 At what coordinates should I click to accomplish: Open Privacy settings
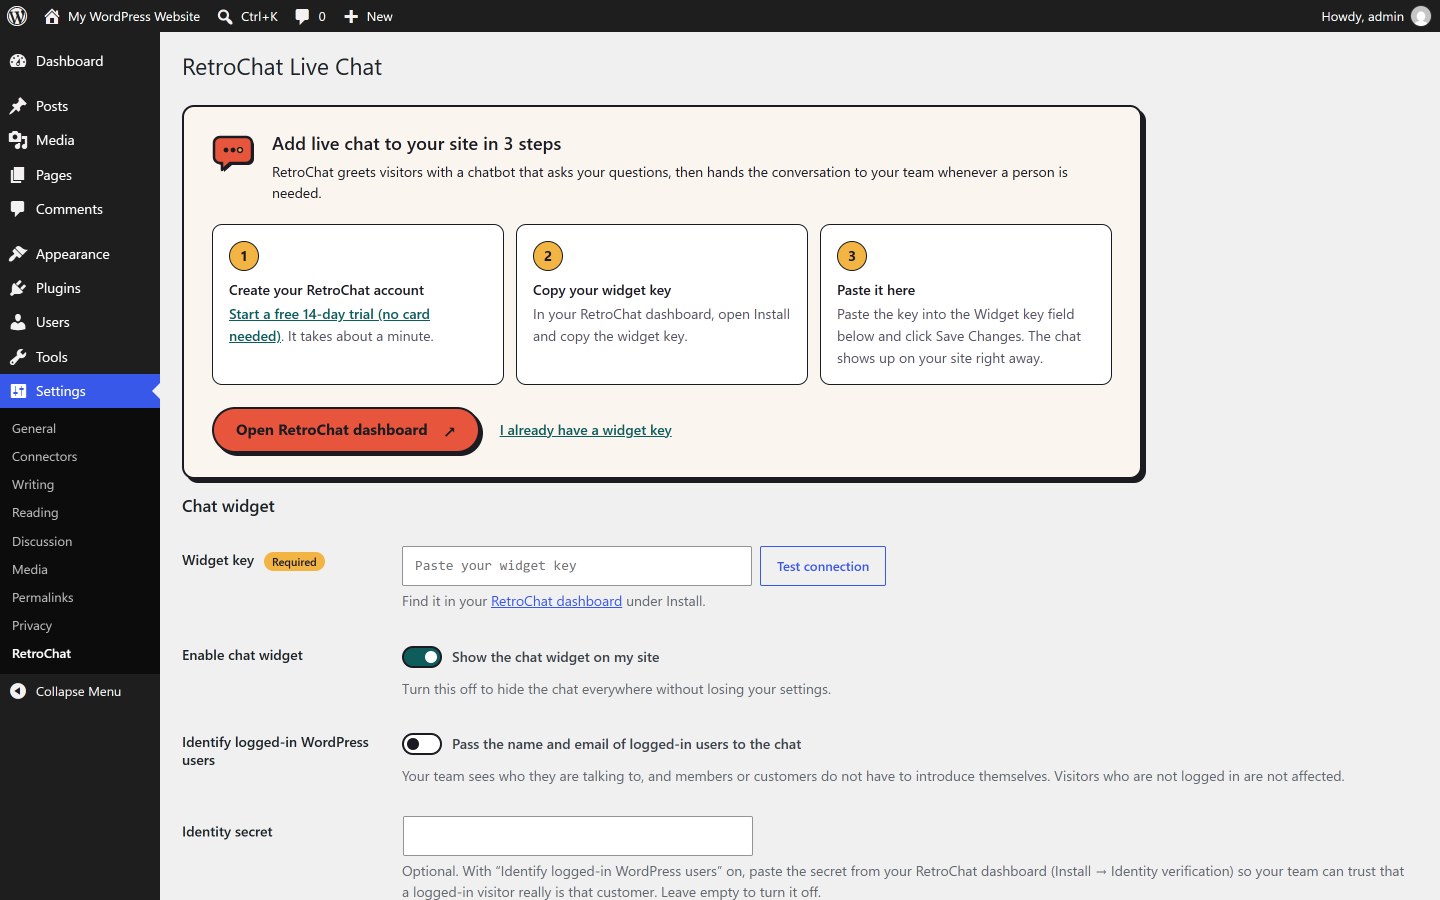[32, 625]
